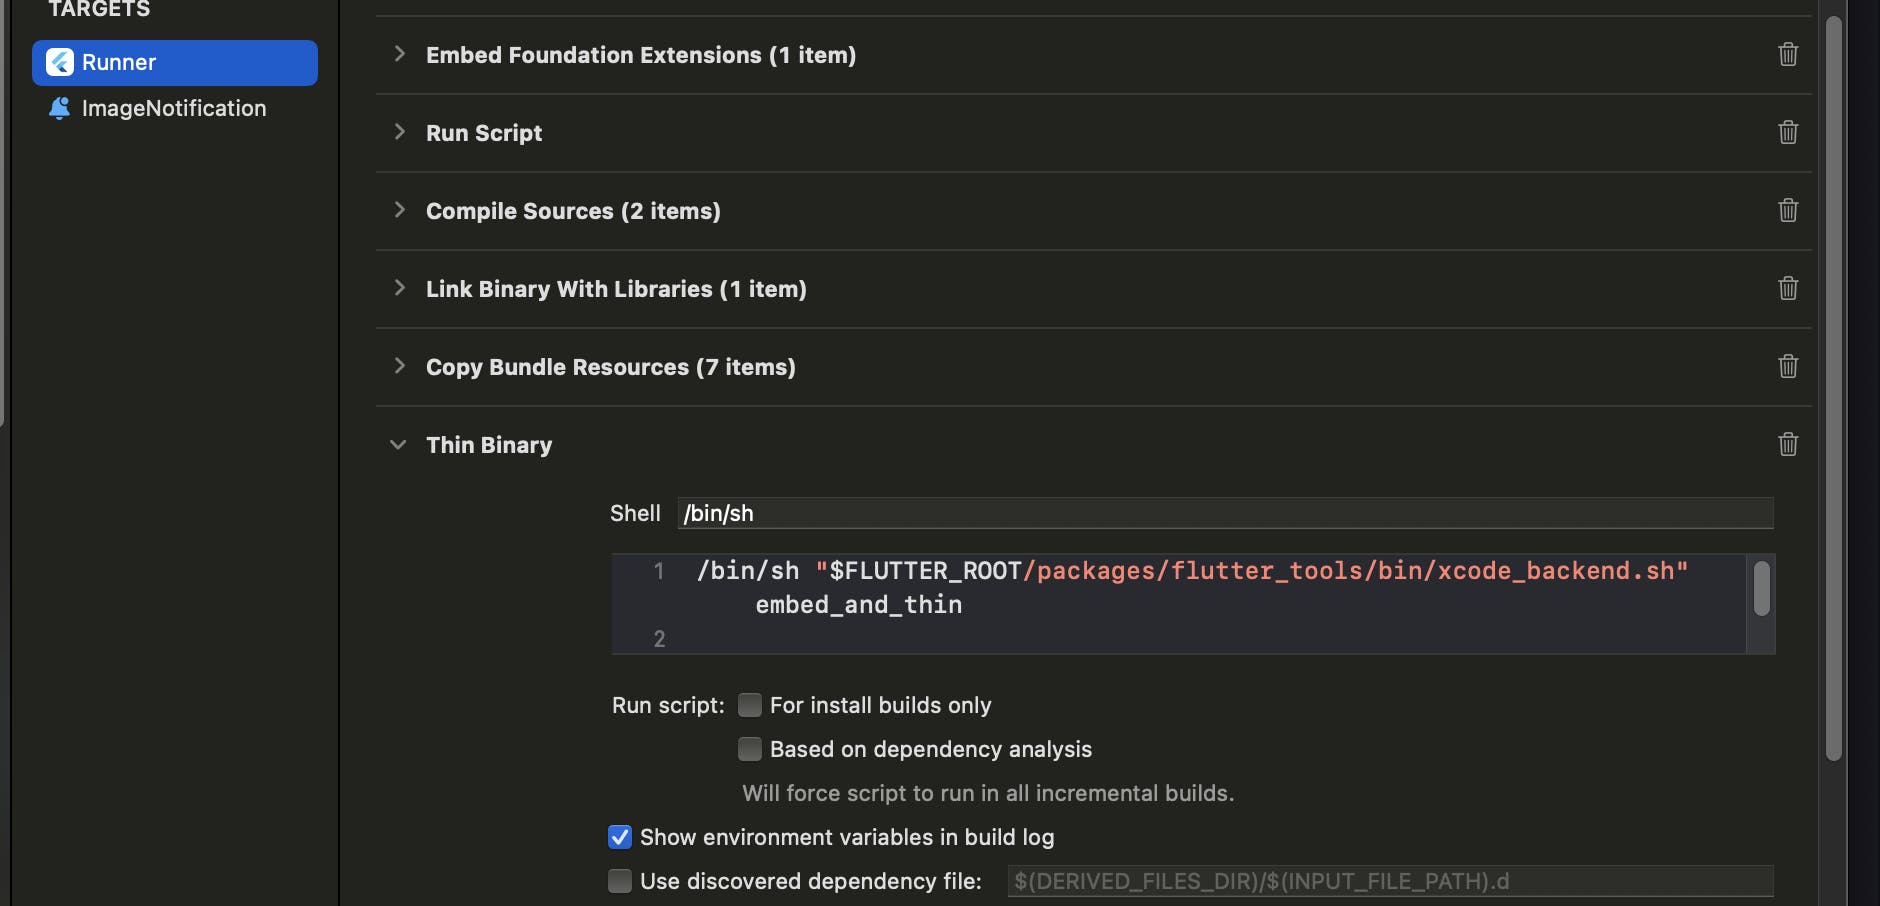Image resolution: width=1880 pixels, height=906 pixels.
Task: Click the Shell path input field
Action: click(1225, 513)
